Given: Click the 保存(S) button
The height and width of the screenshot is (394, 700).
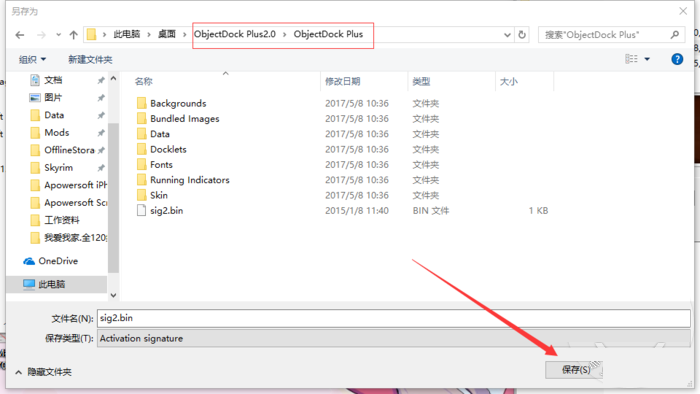Looking at the screenshot, I should pos(574,369).
